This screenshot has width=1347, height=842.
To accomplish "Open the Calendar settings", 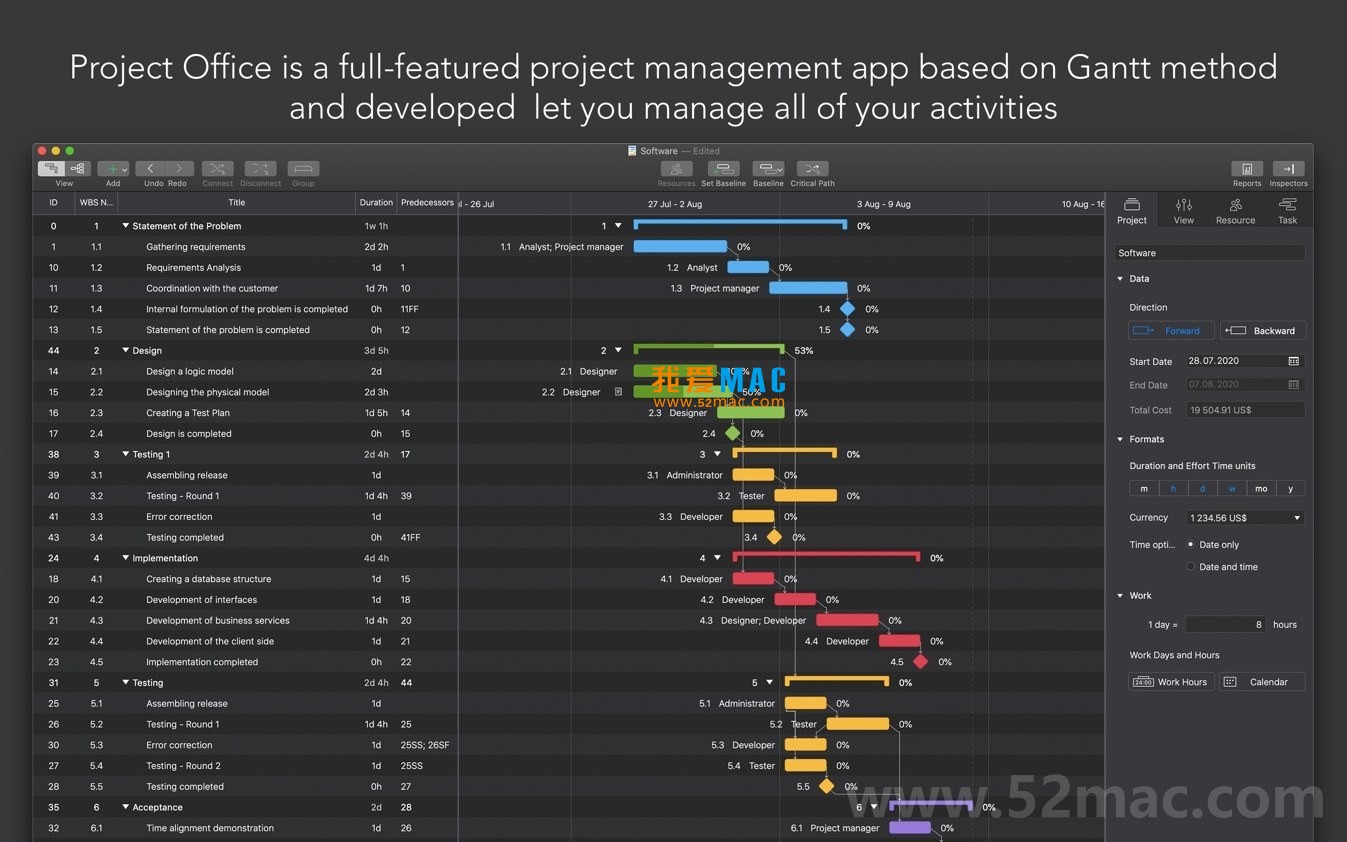I will click(x=1262, y=681).
